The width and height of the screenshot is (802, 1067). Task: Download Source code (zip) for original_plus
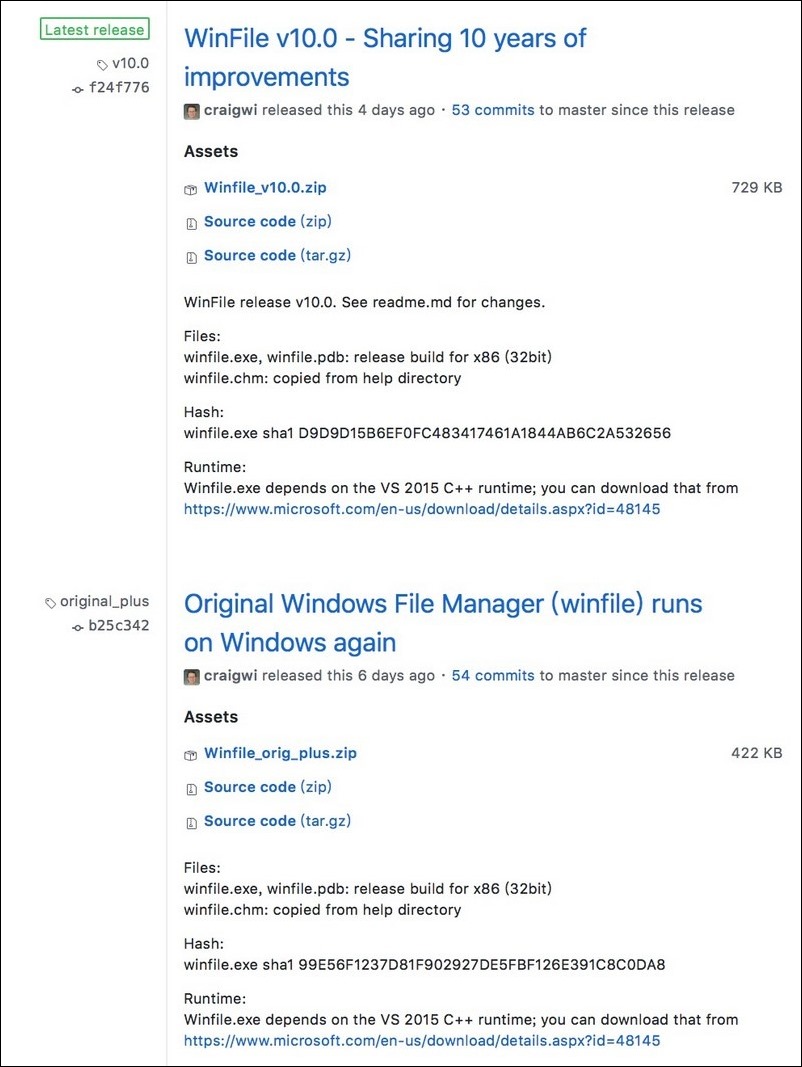(268, 787)
